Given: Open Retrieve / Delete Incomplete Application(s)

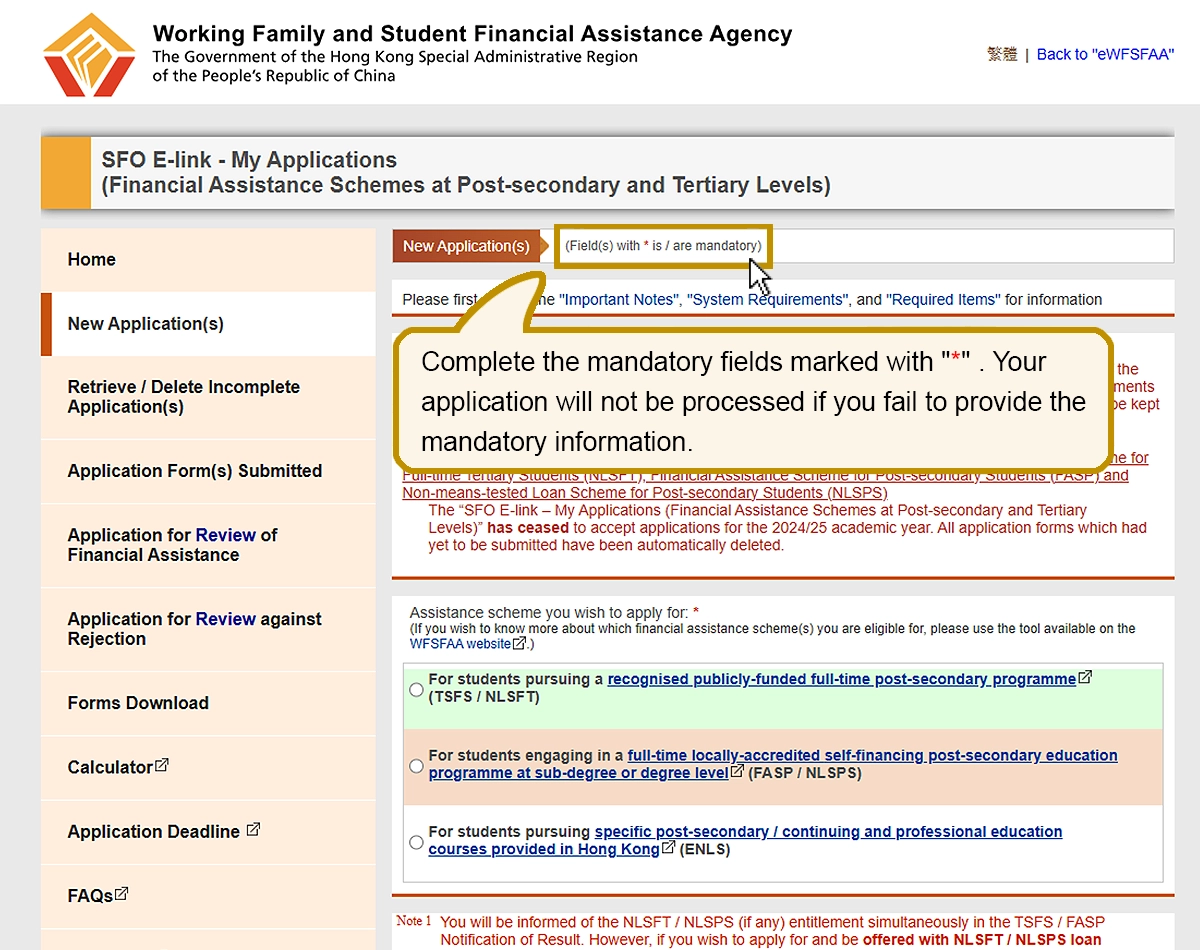Looking at the screenshot, I should pos(208,397).
